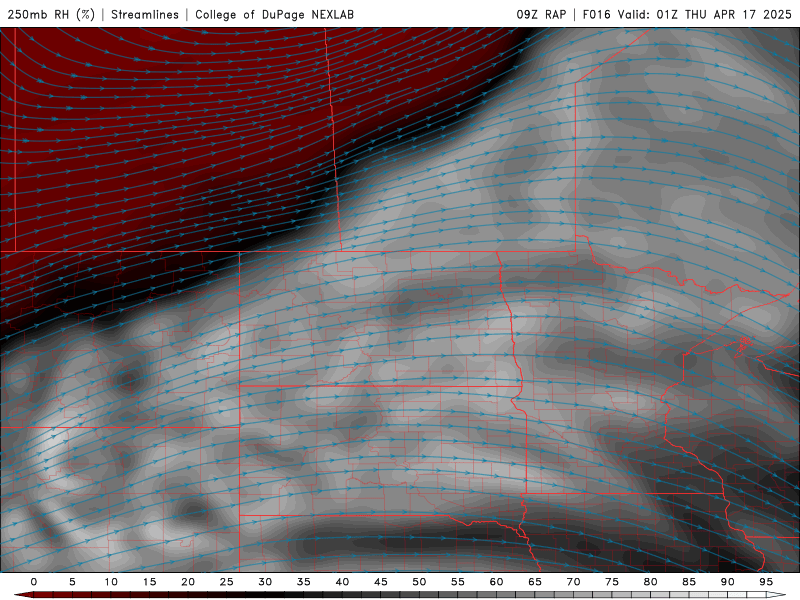Click the "F016" forecast hour text
Viewport: 800px width, 600px height.
596,14
